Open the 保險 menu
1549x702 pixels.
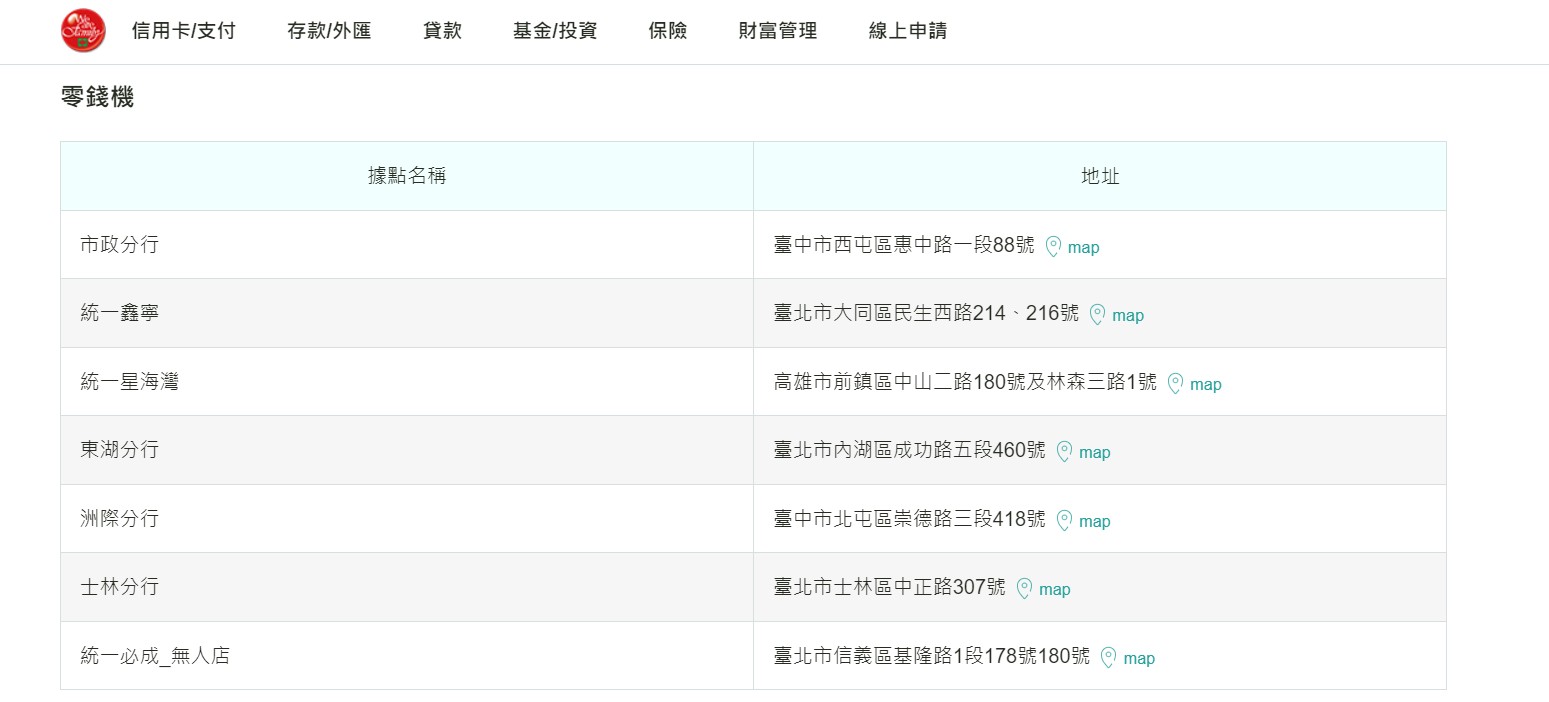(x=668, y=31)
